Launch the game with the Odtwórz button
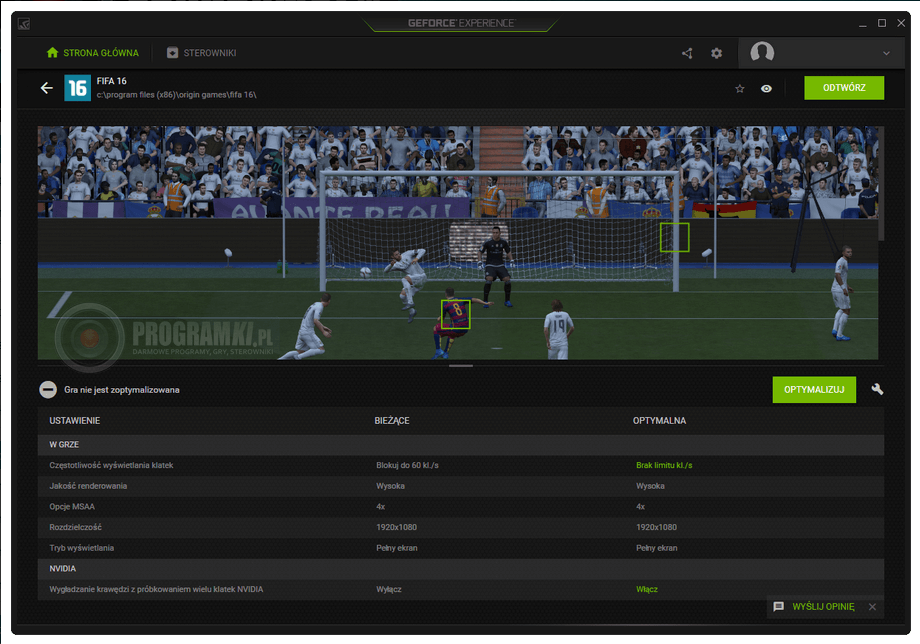The image size is (920, 644). point(844,88)
